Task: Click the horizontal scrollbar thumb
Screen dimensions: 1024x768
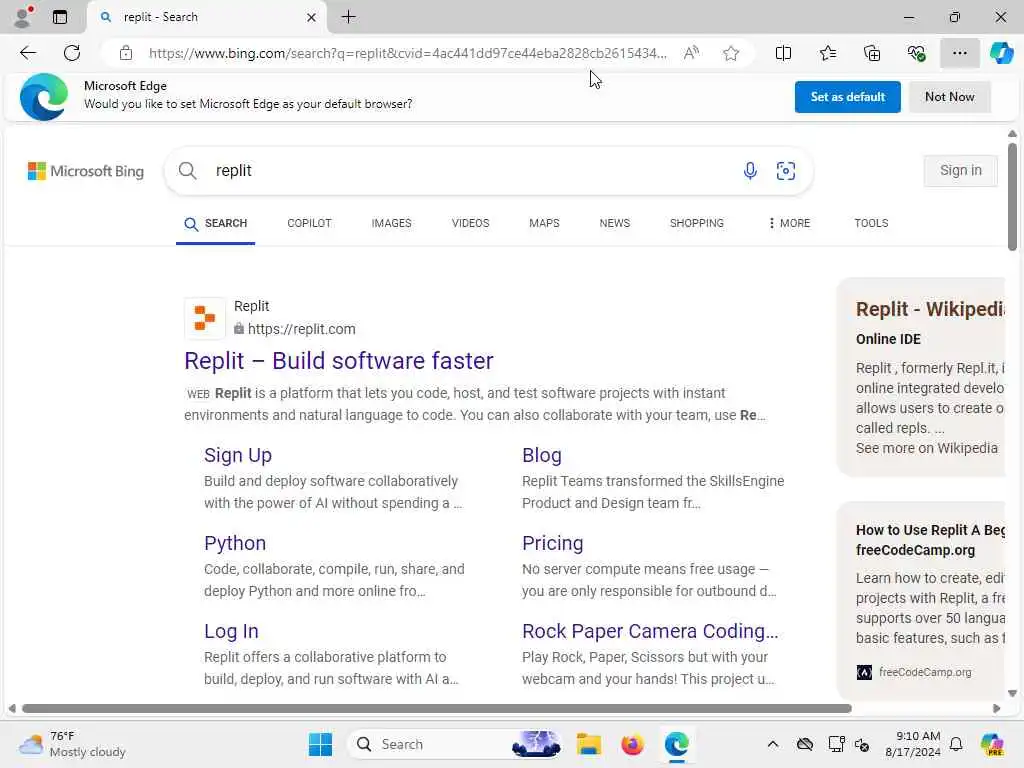Action: tap(436, 709)
